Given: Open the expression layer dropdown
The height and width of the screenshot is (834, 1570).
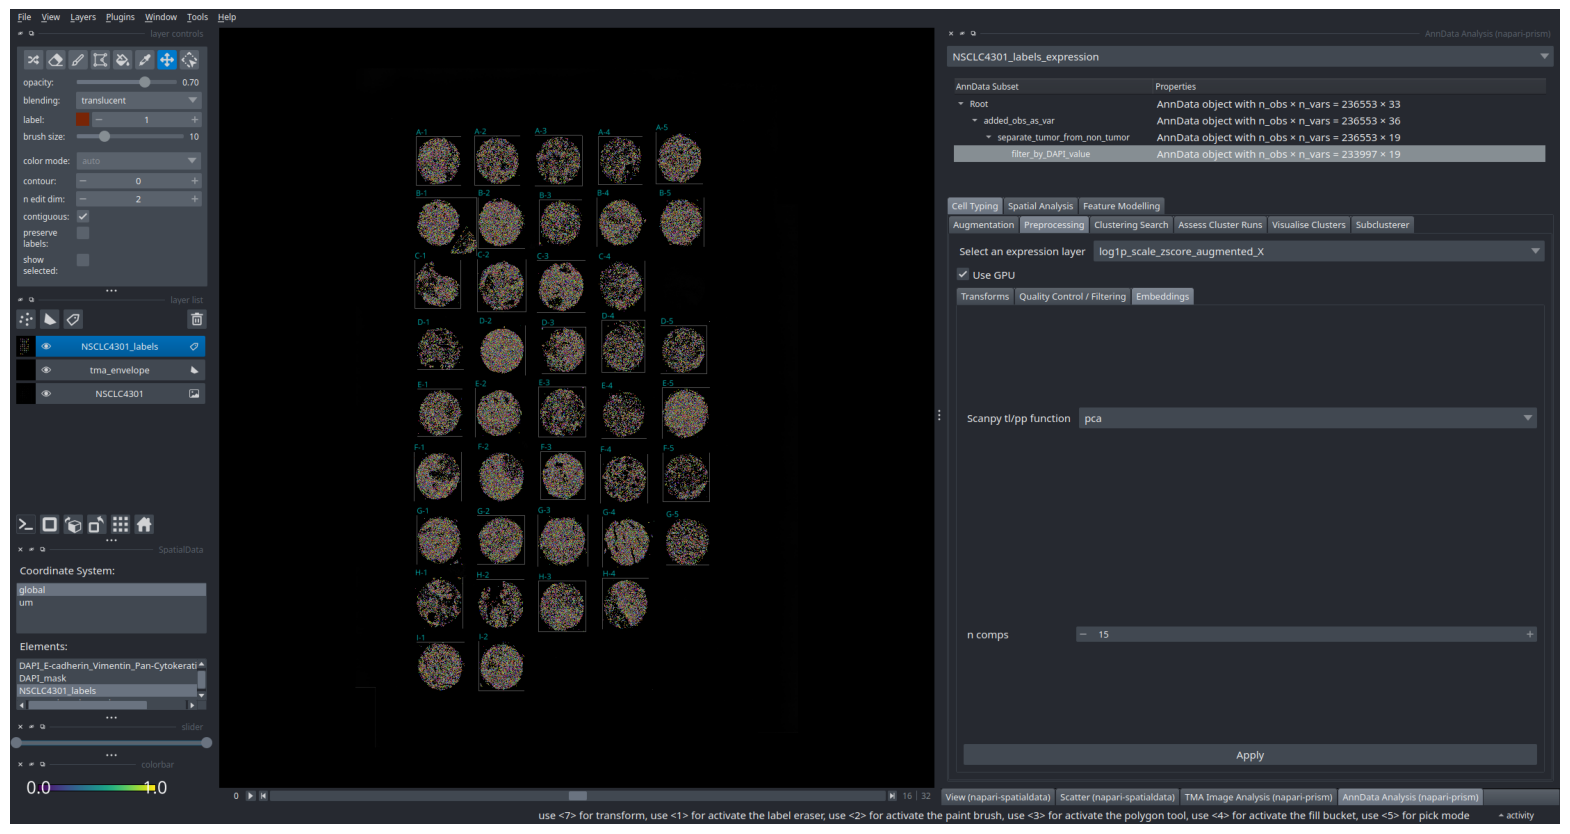Looking at the screenshot, I should 1319,251.
